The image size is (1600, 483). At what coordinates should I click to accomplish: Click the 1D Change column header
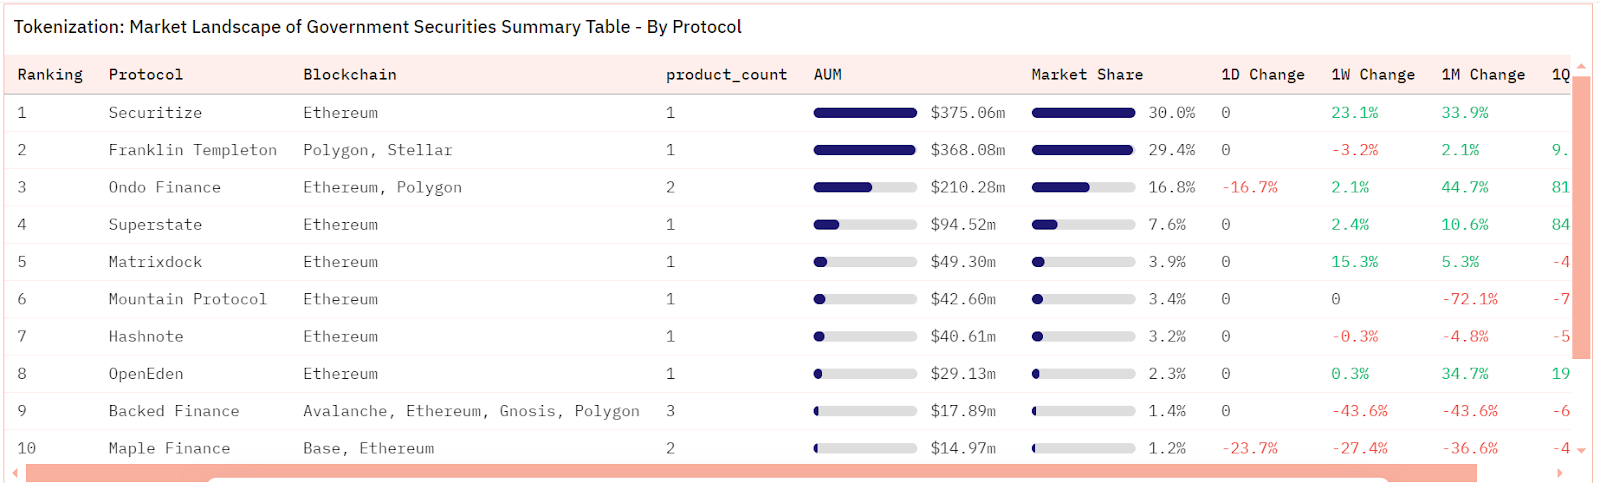[x=1263, y=75]
